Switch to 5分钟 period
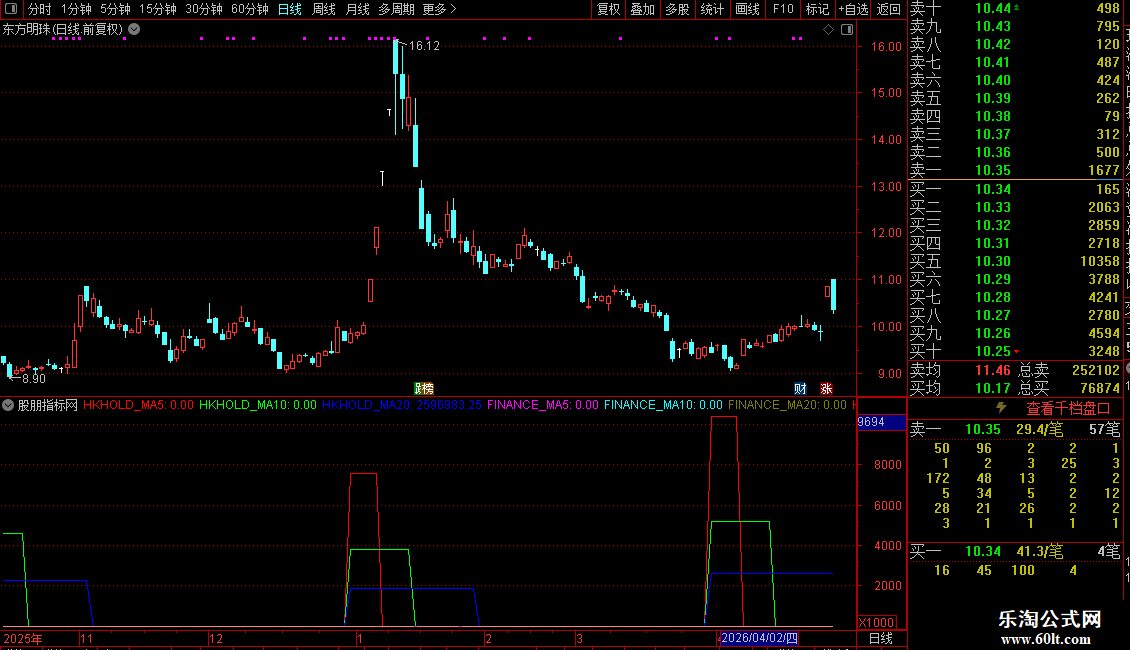 [115, 9]
